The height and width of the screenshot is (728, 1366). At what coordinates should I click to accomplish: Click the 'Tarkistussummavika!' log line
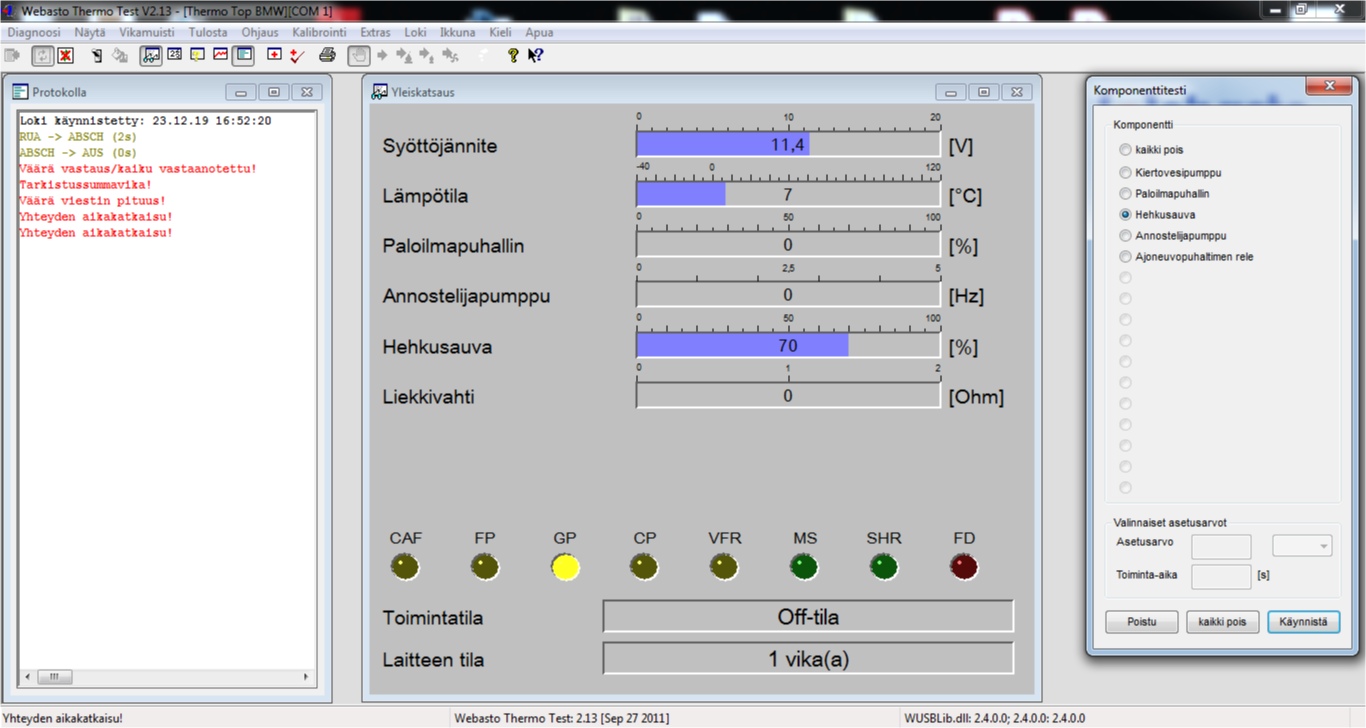coord(85,185)
